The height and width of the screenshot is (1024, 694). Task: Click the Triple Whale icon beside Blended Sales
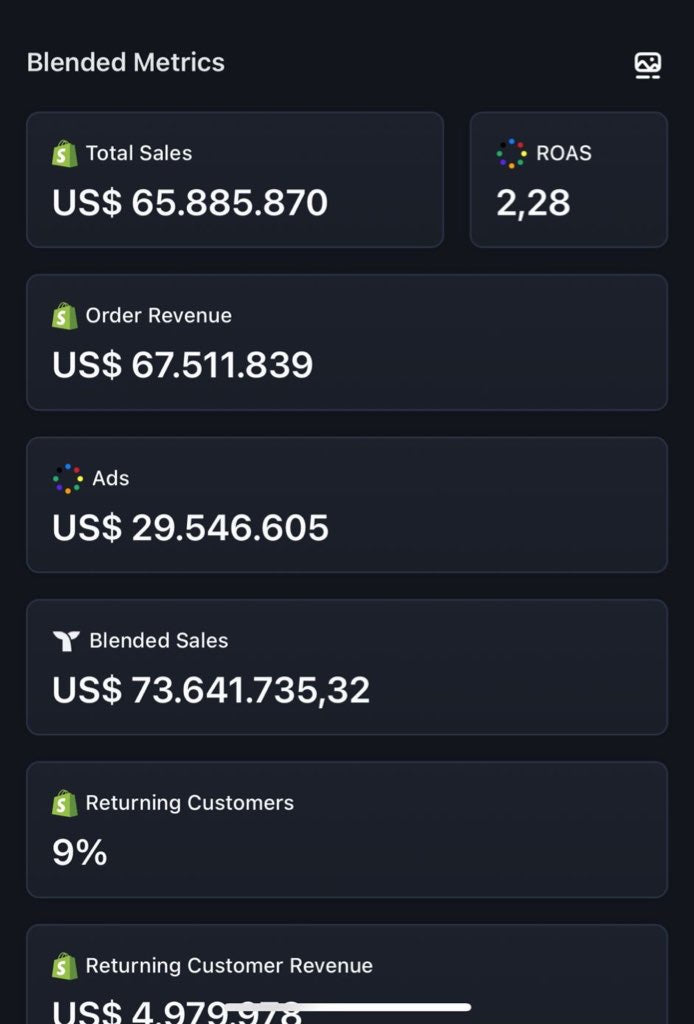(66, 641)
